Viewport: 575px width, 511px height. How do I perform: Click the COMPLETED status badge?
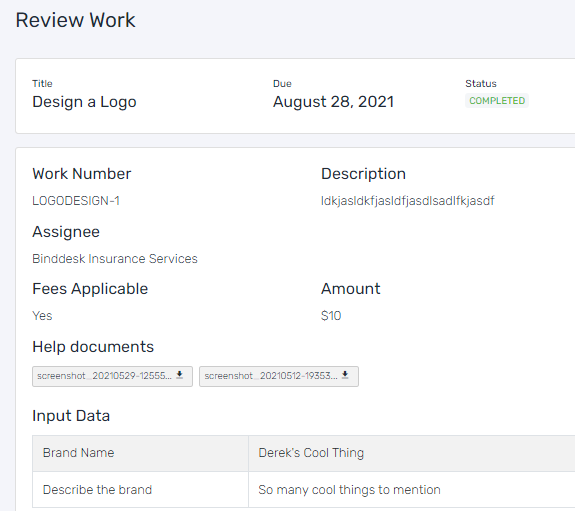pos(497,101)
